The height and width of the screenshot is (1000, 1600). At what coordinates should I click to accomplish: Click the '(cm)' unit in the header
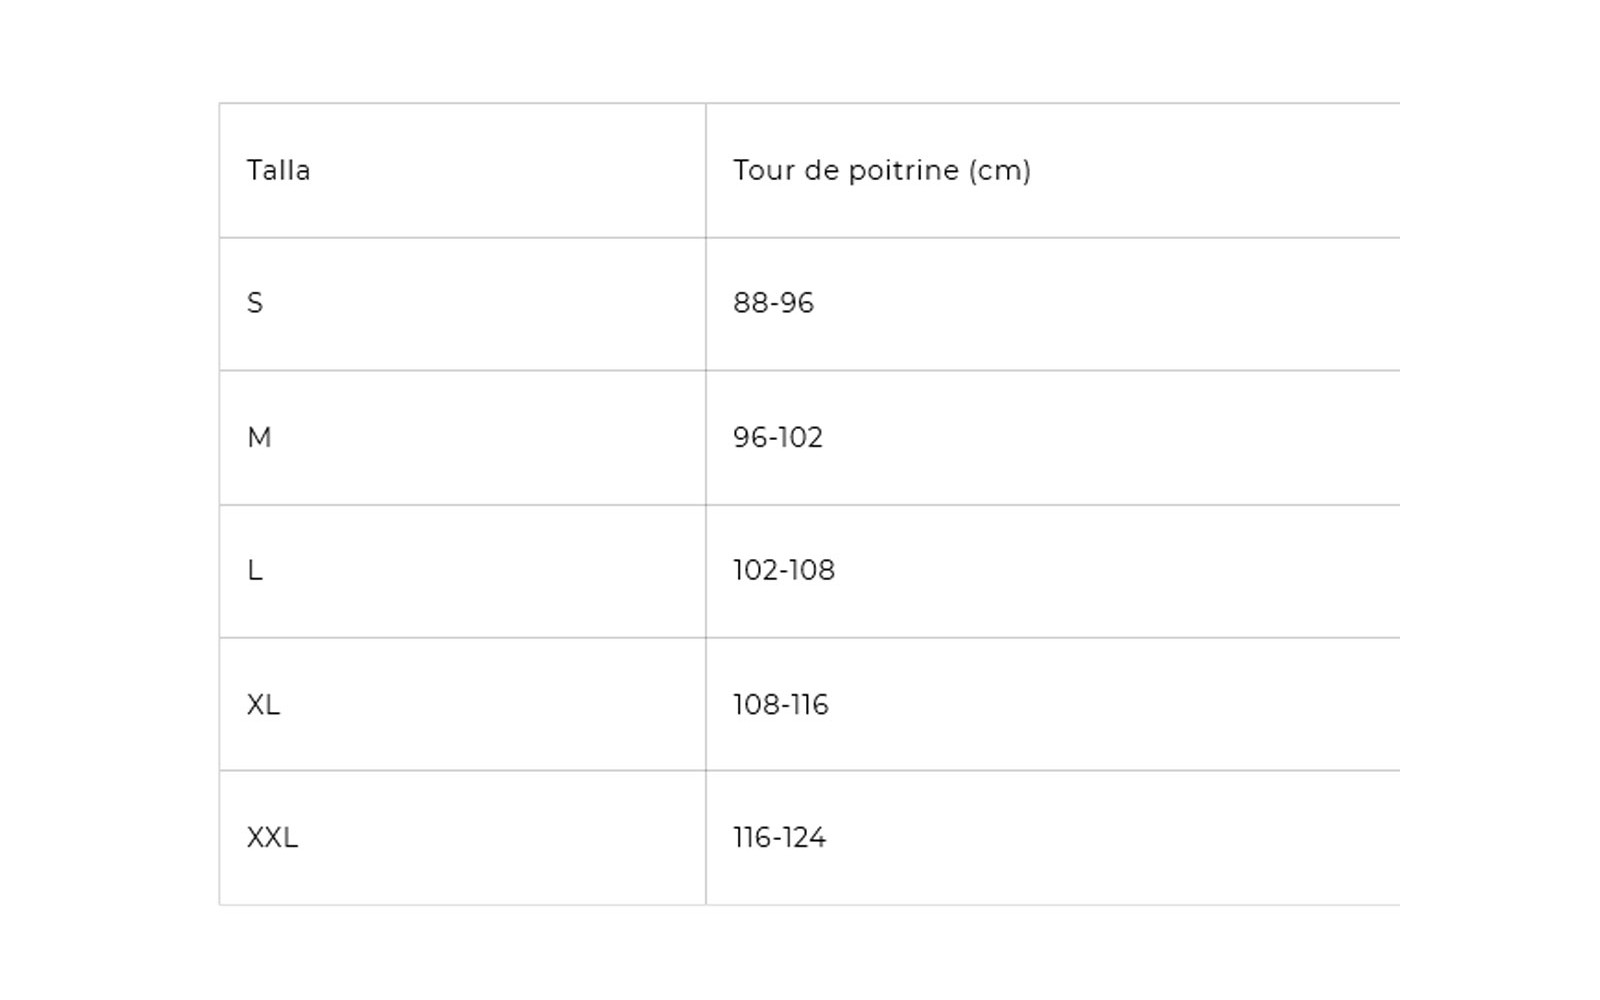click(x=999, y=170)
